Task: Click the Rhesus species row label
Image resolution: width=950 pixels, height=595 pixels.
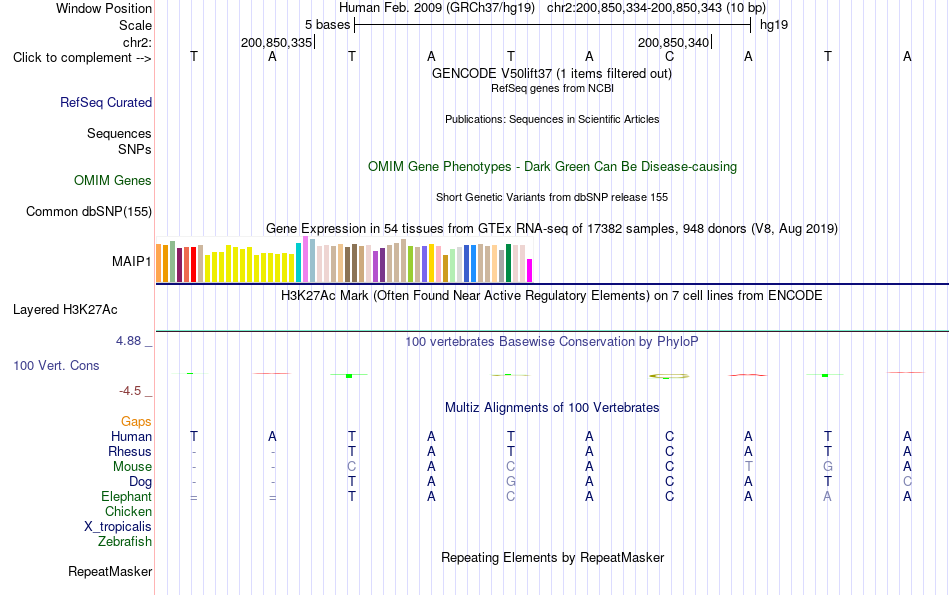Action: click(130, 451)
